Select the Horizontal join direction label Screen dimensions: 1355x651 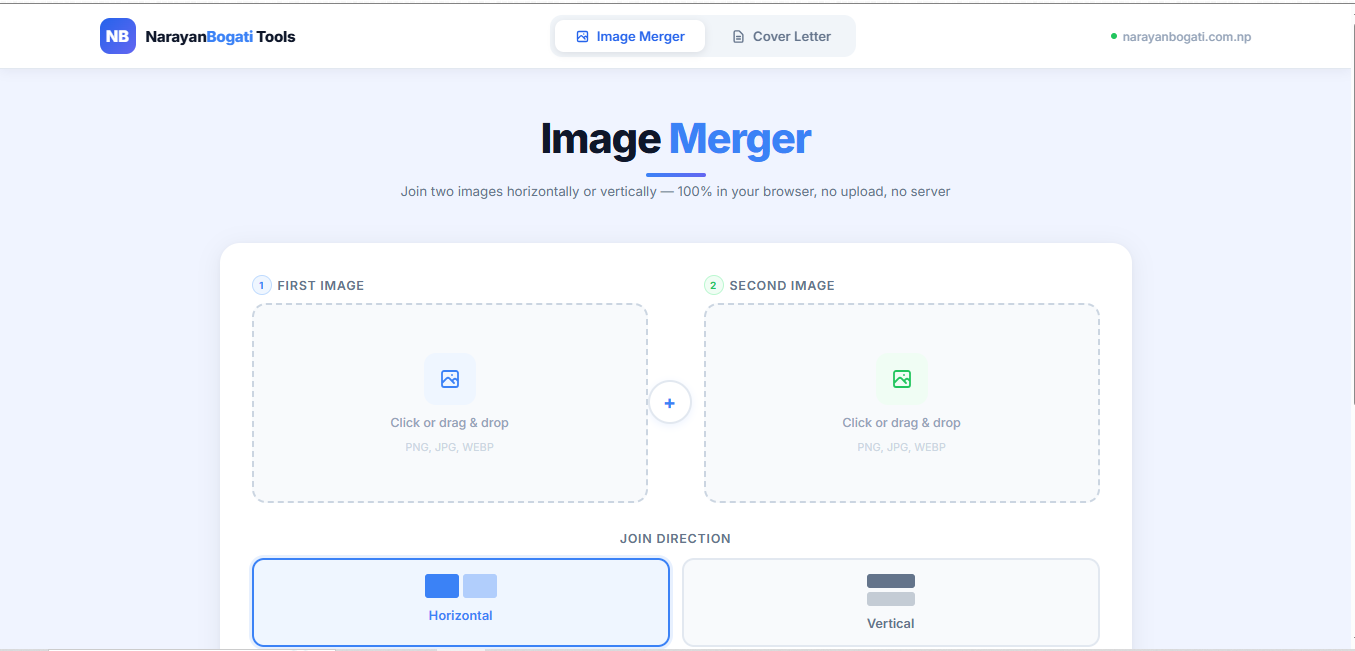(461, 616)
